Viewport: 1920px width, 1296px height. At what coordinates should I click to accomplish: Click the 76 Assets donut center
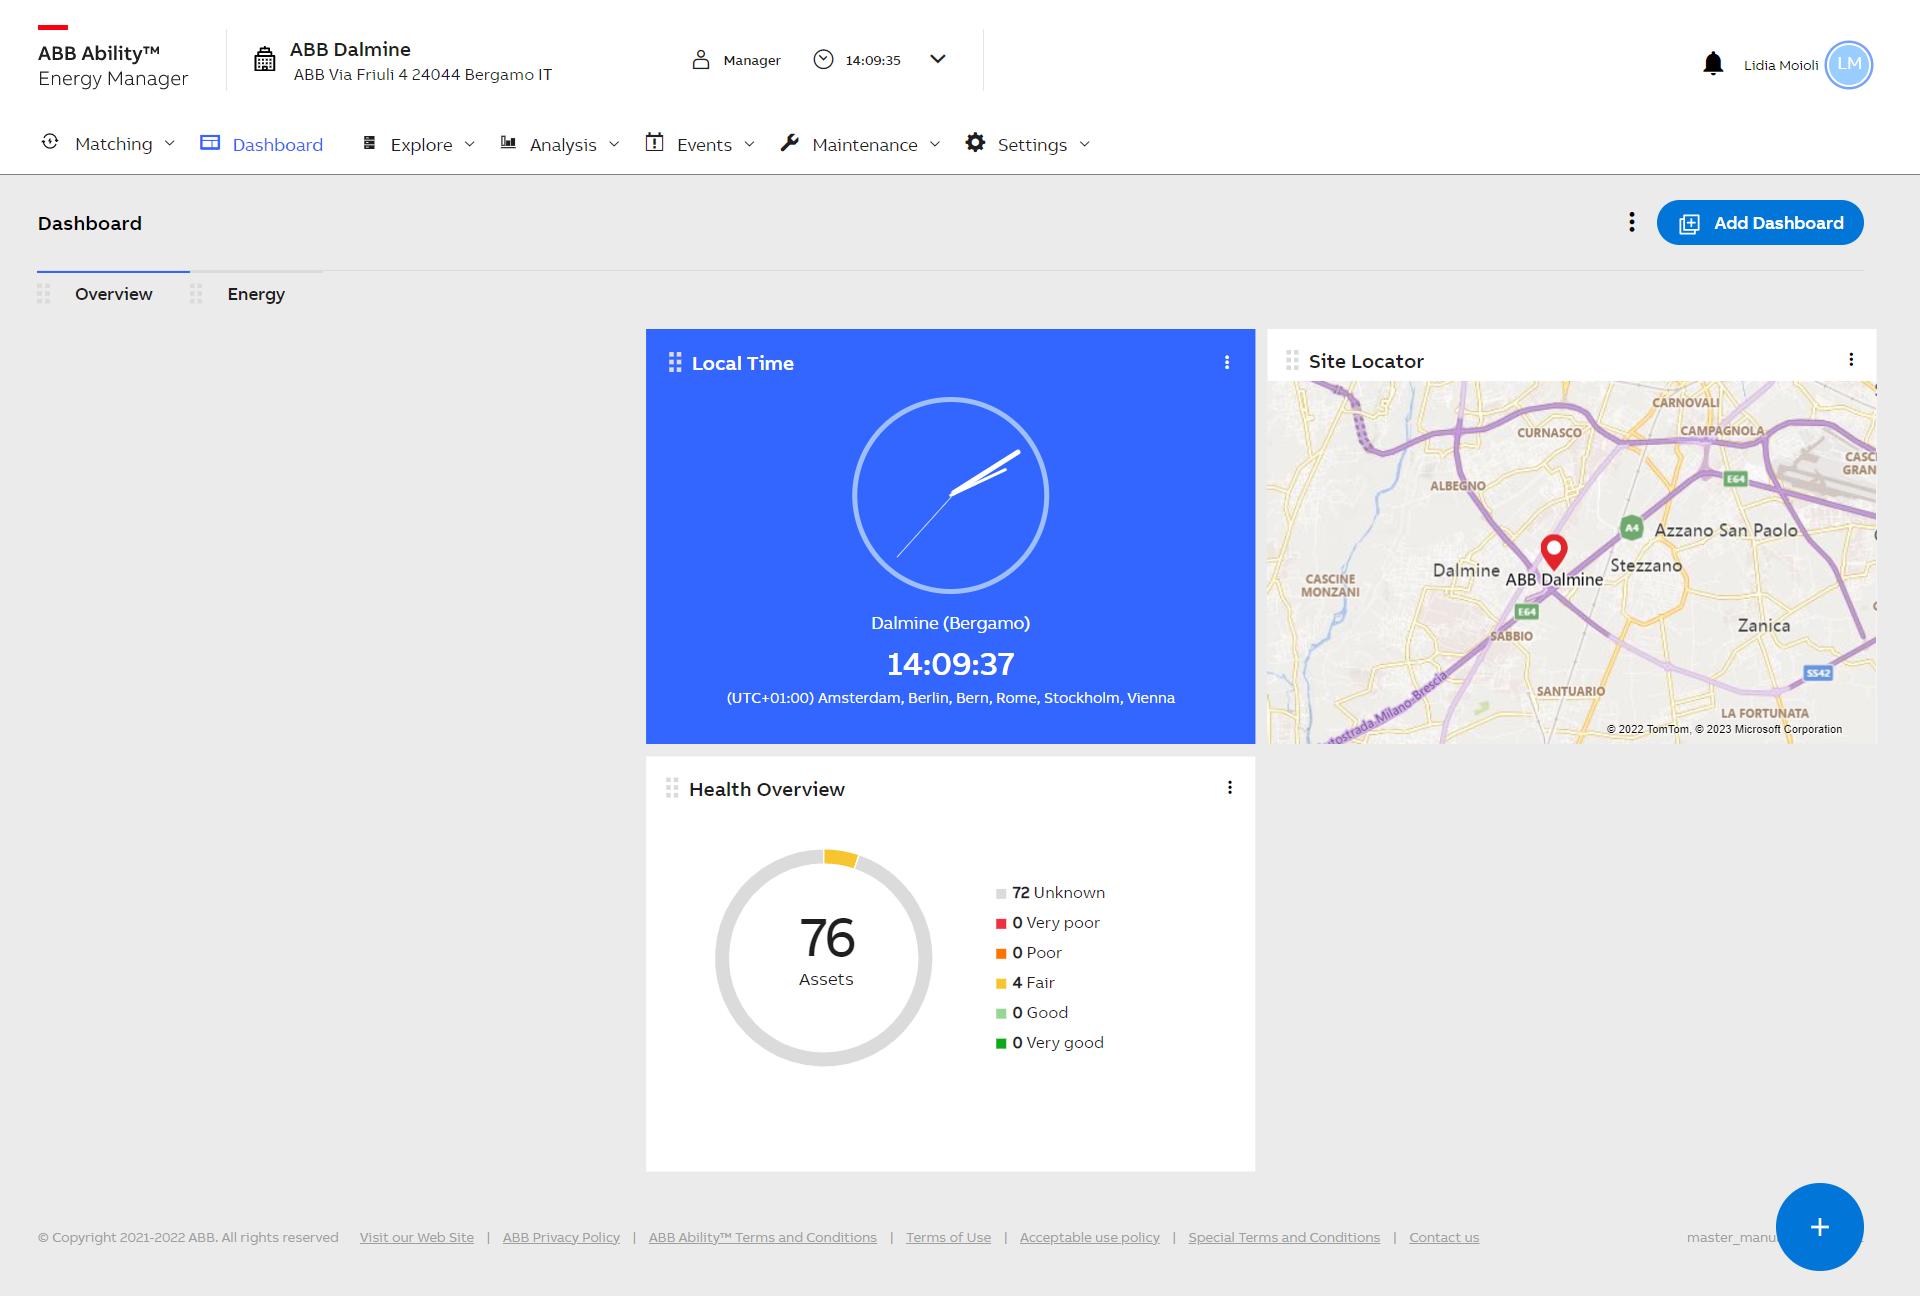tap(826, 951)
